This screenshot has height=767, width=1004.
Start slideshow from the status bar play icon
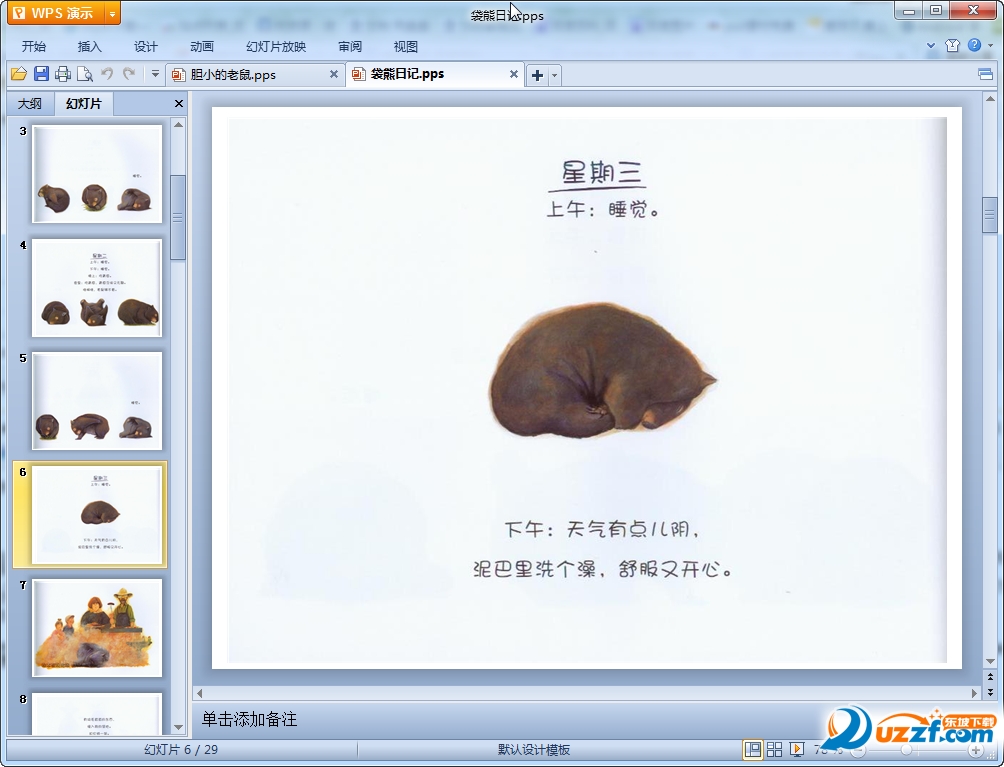pyautogui.click(x=797, y=749)
